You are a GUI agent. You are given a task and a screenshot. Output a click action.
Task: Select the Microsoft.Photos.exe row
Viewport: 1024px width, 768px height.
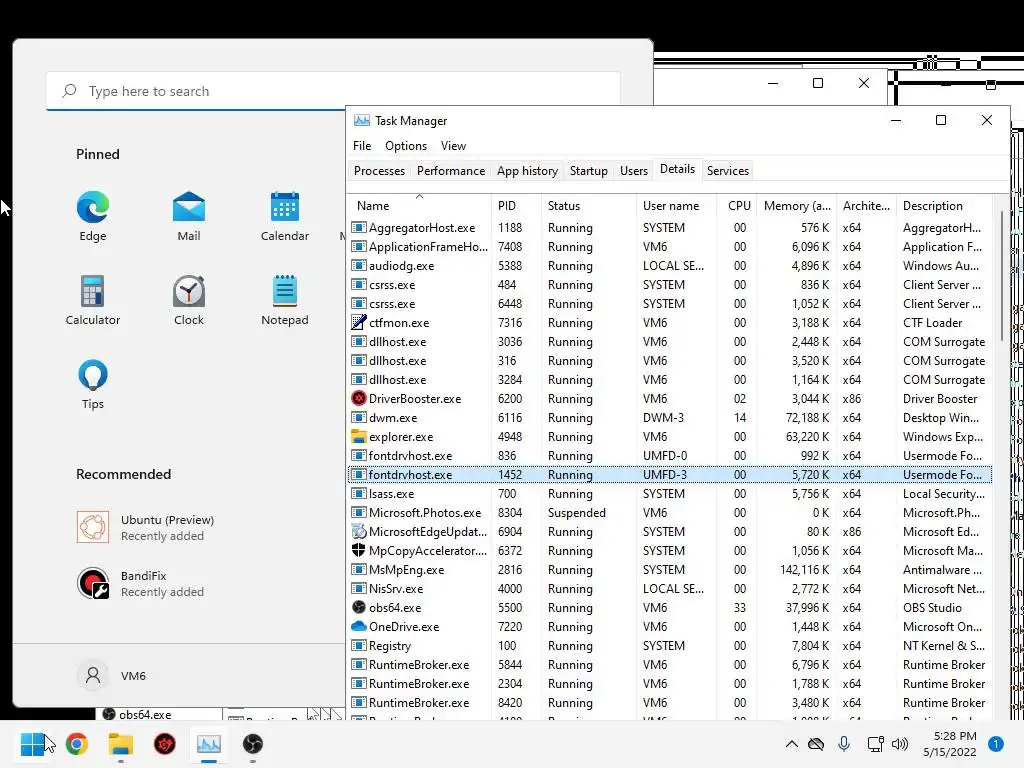(x=670, y=512)
